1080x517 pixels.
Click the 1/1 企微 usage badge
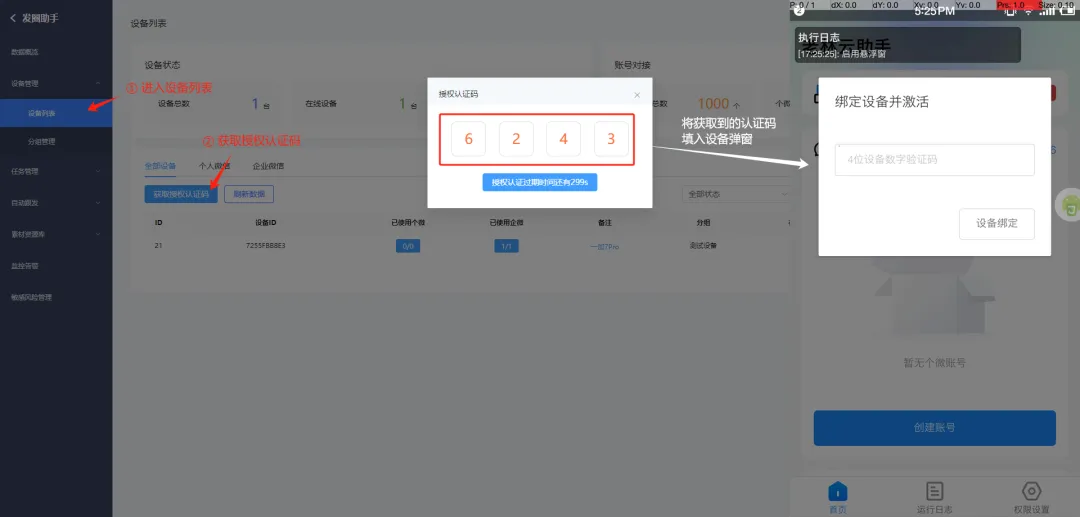pyautogui.click(x=506, y=246)
